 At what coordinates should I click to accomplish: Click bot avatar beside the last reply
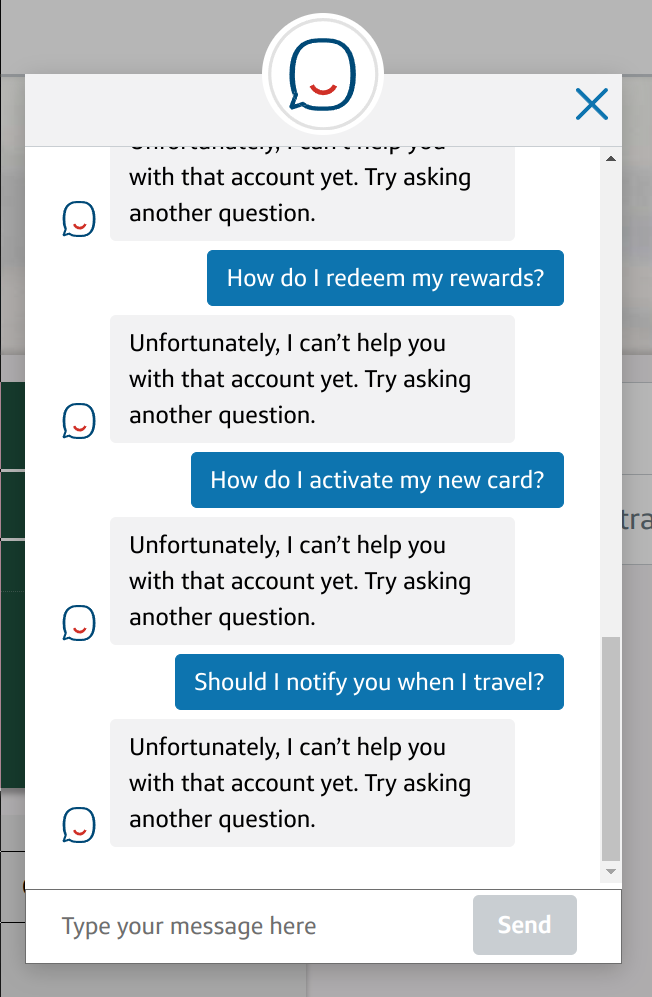79,825
